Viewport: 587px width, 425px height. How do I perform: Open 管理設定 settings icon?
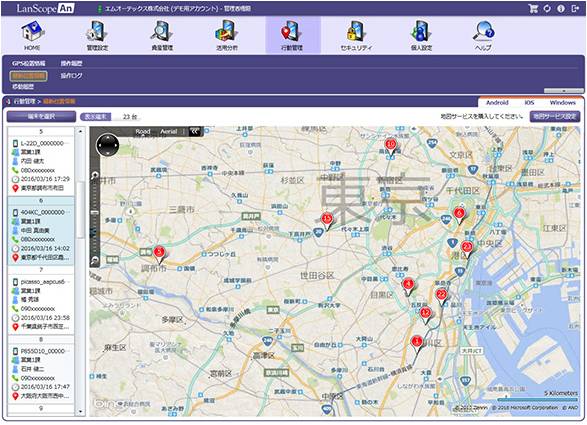[x=97, y=32]
